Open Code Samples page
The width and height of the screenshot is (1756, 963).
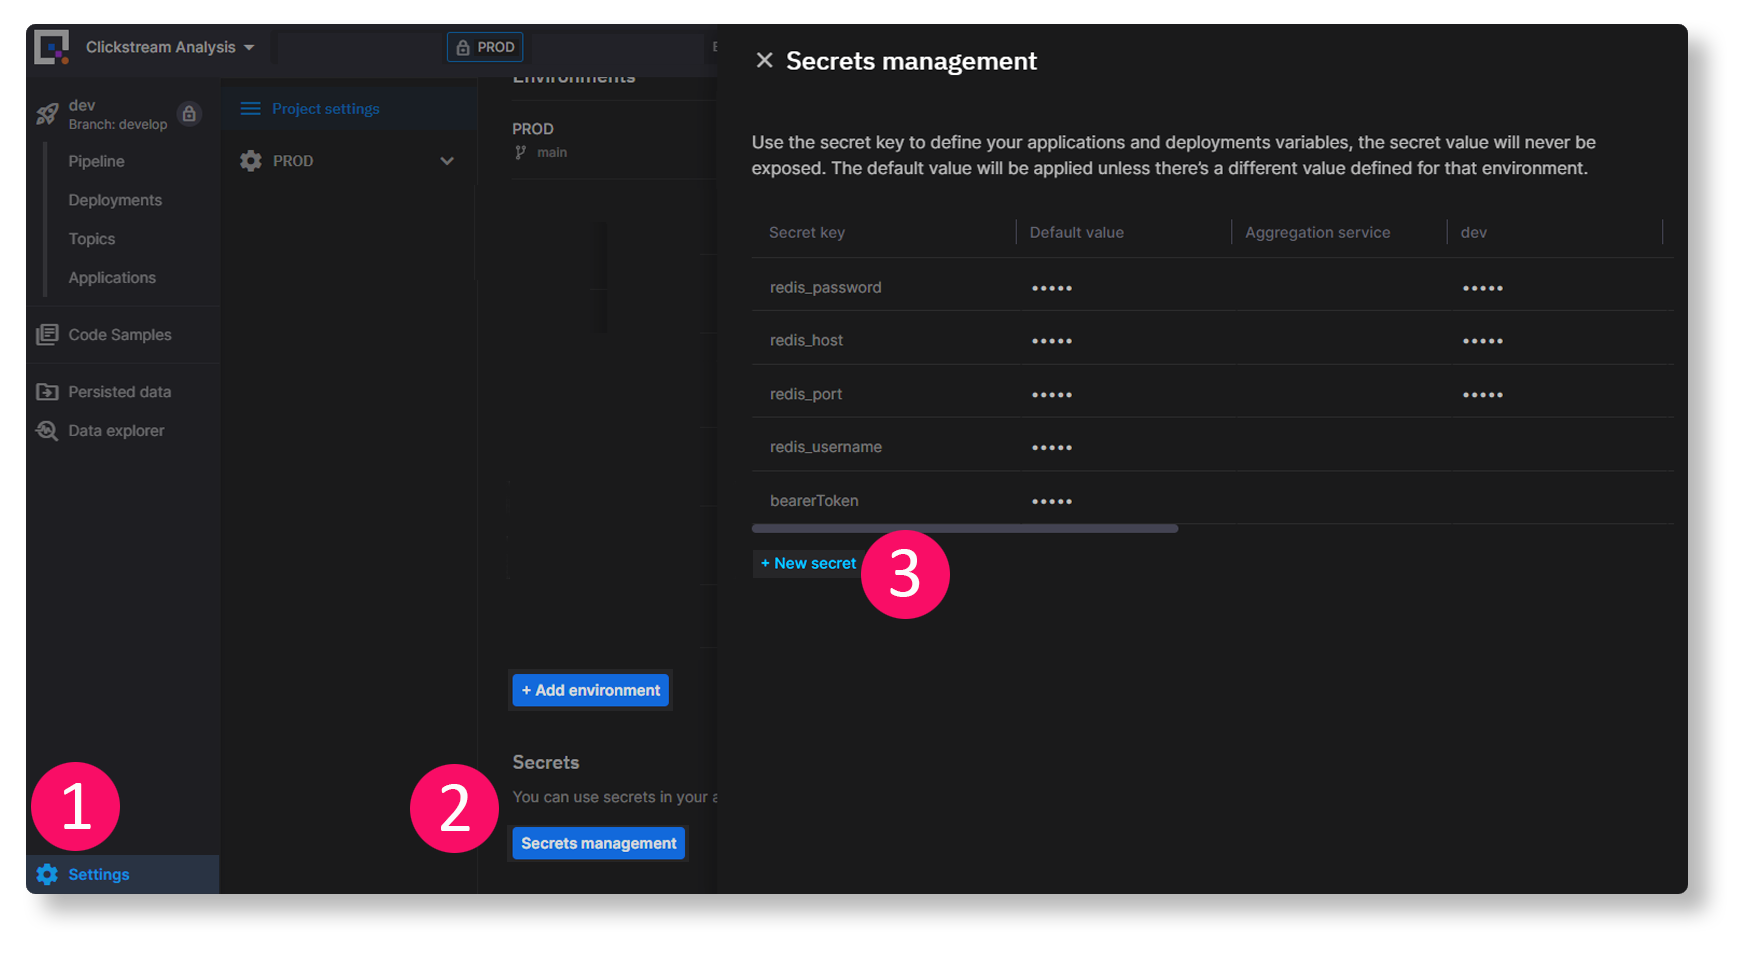[x=120, y=335]
